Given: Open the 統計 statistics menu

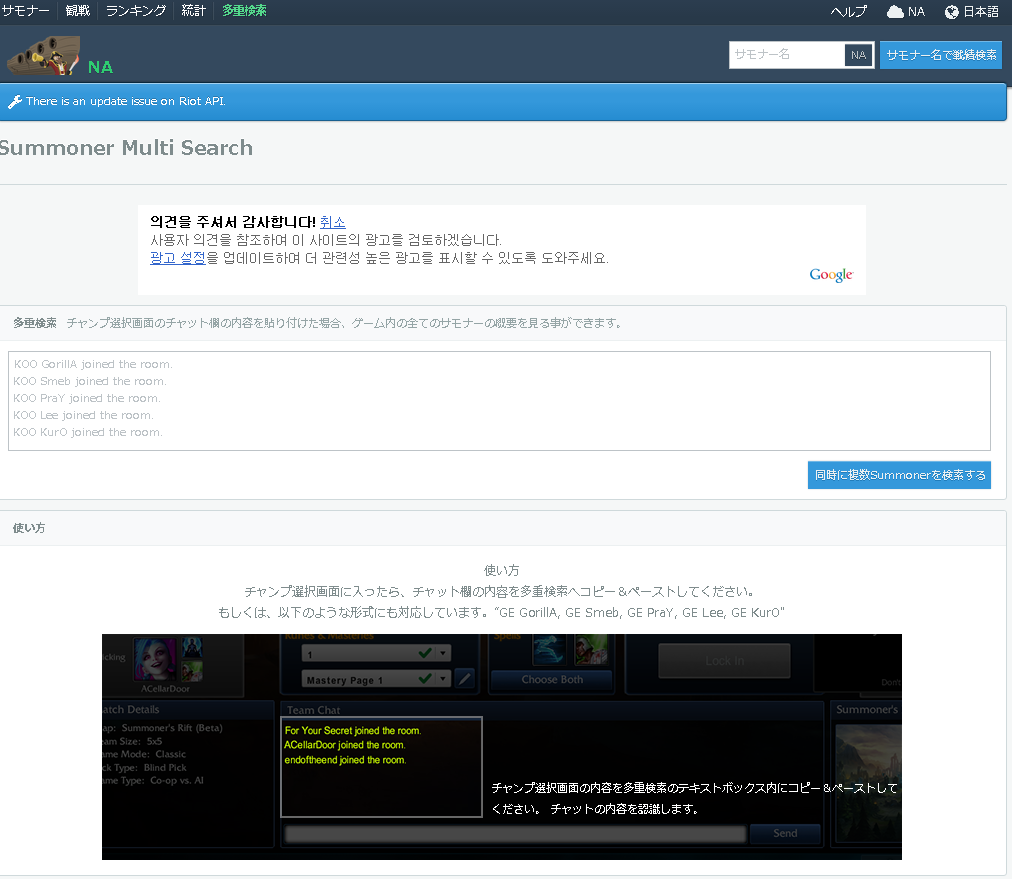Looking at the screenshot, I should coord(193,11).
